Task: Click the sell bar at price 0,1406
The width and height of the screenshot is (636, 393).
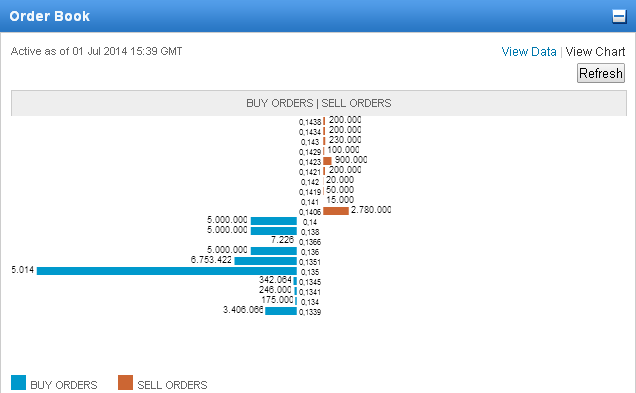Action: pyautogui.click(x=336, y=211)
